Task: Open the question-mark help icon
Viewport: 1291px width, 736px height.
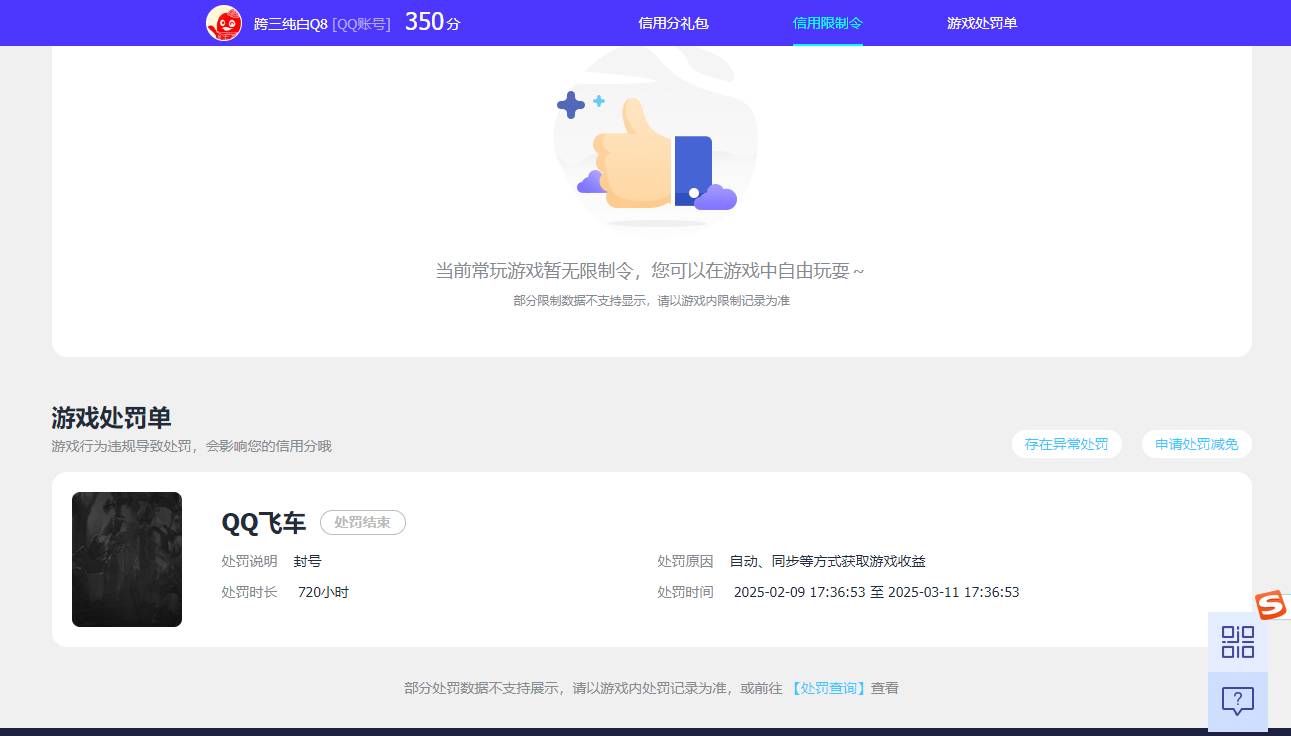Action: pos(1238,701)
